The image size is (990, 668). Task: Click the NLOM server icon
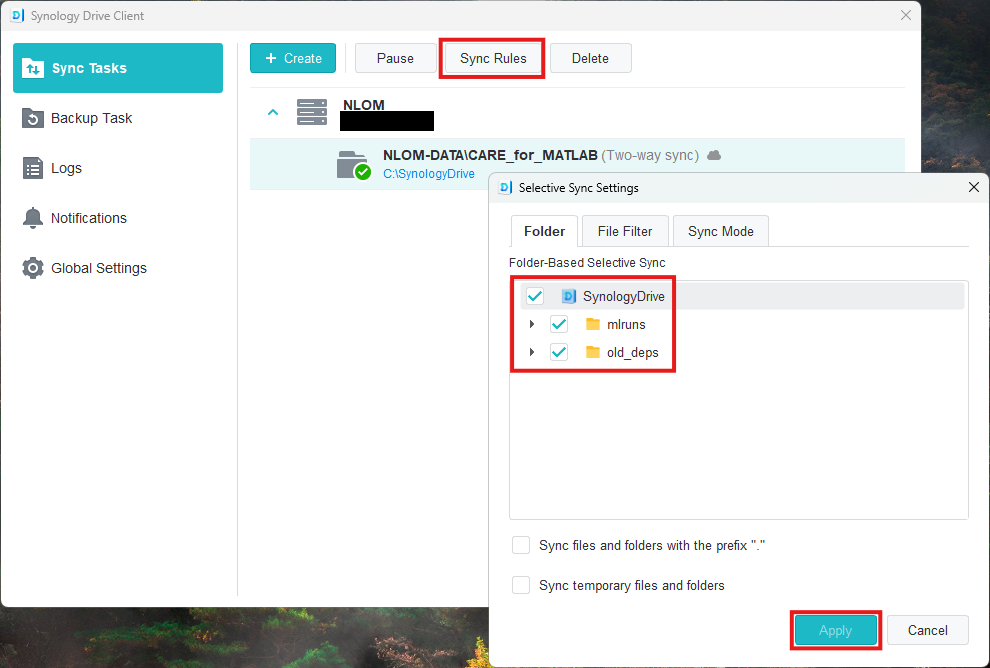pos(312,112)
